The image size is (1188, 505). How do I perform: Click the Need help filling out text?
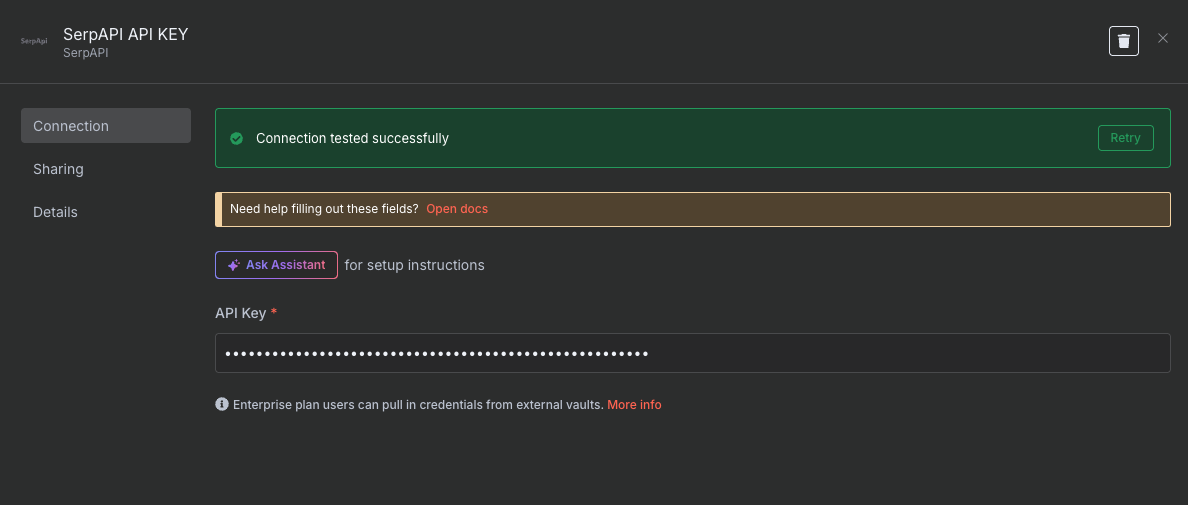(324, 209)
